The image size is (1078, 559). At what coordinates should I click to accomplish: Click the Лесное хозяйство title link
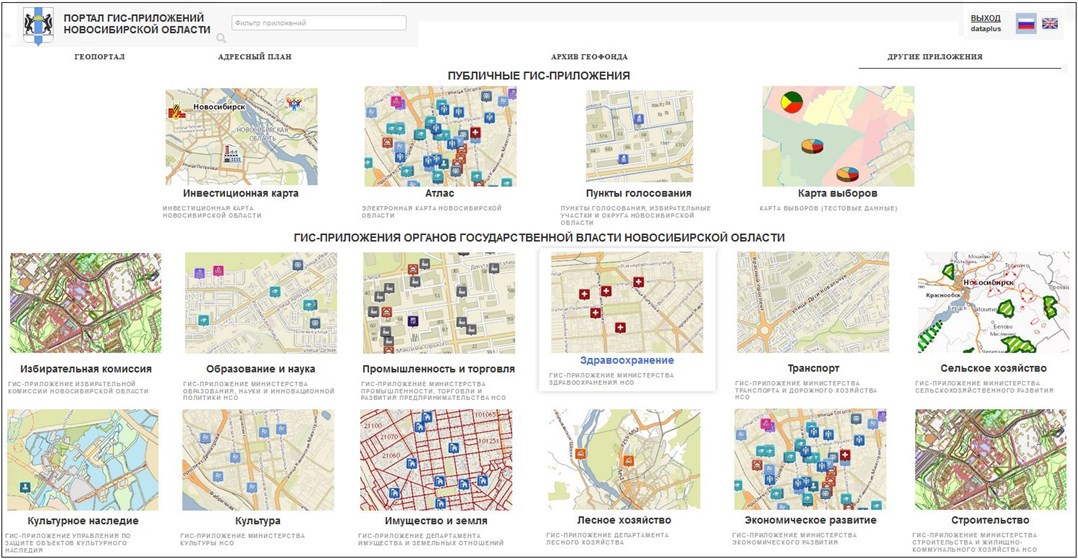pyautogui.click(x=624, y=520)
